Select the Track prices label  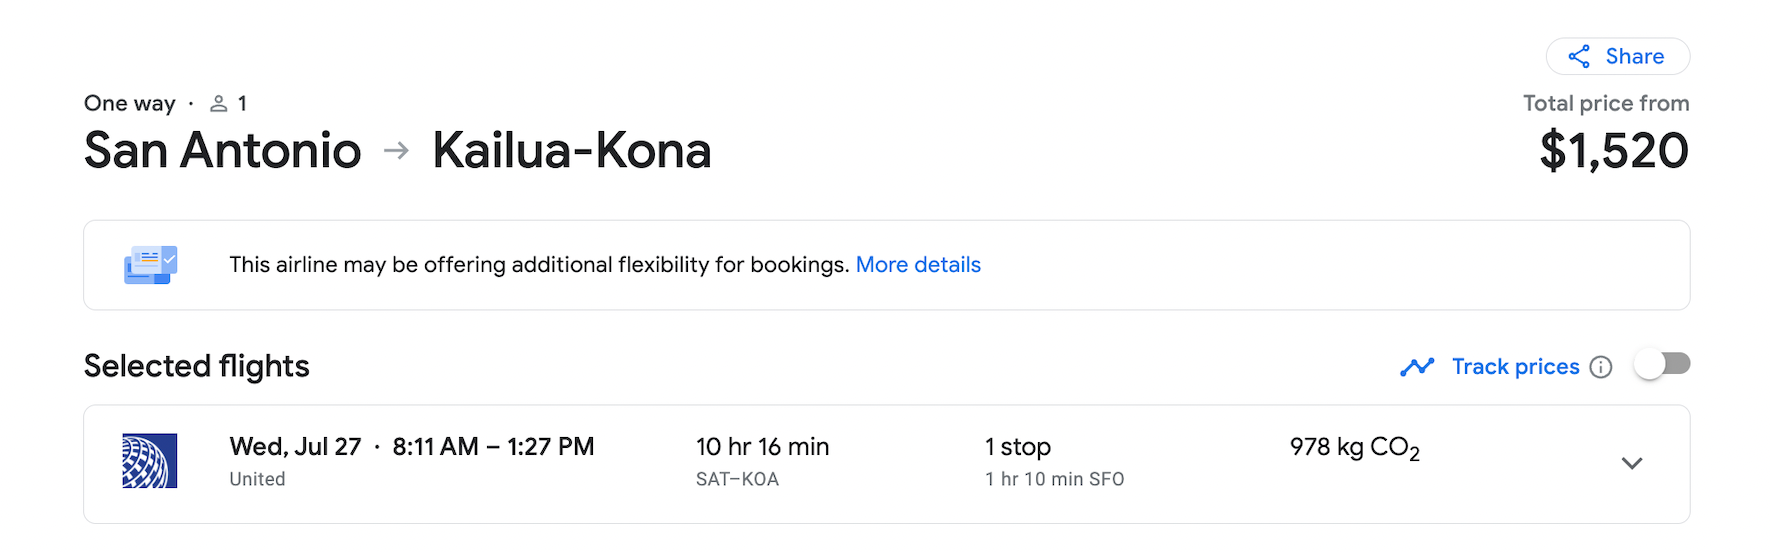[x=1515, y=367]
